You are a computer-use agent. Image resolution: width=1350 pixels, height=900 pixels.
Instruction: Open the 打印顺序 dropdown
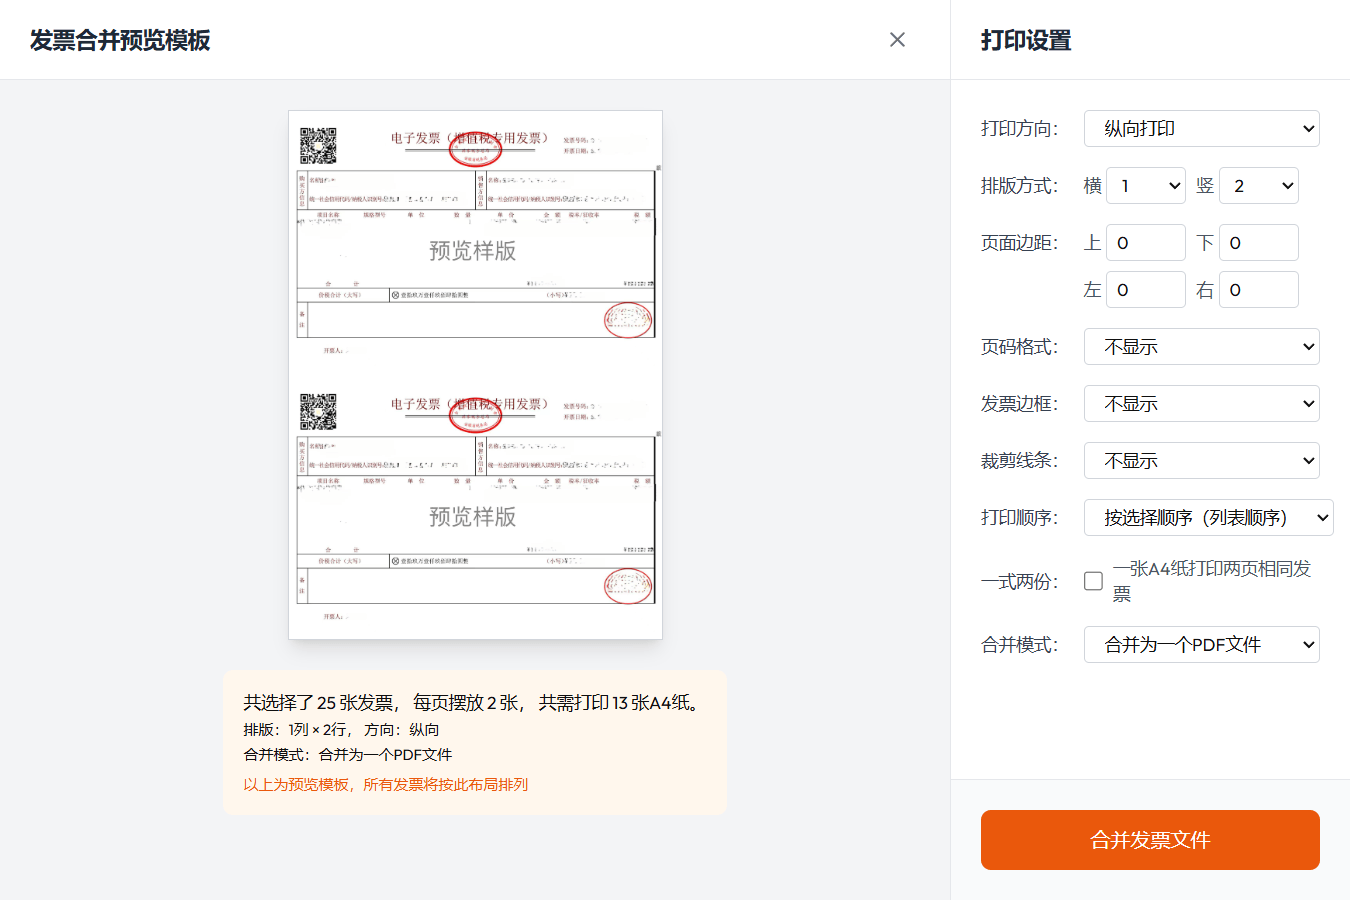(1208, 518)
